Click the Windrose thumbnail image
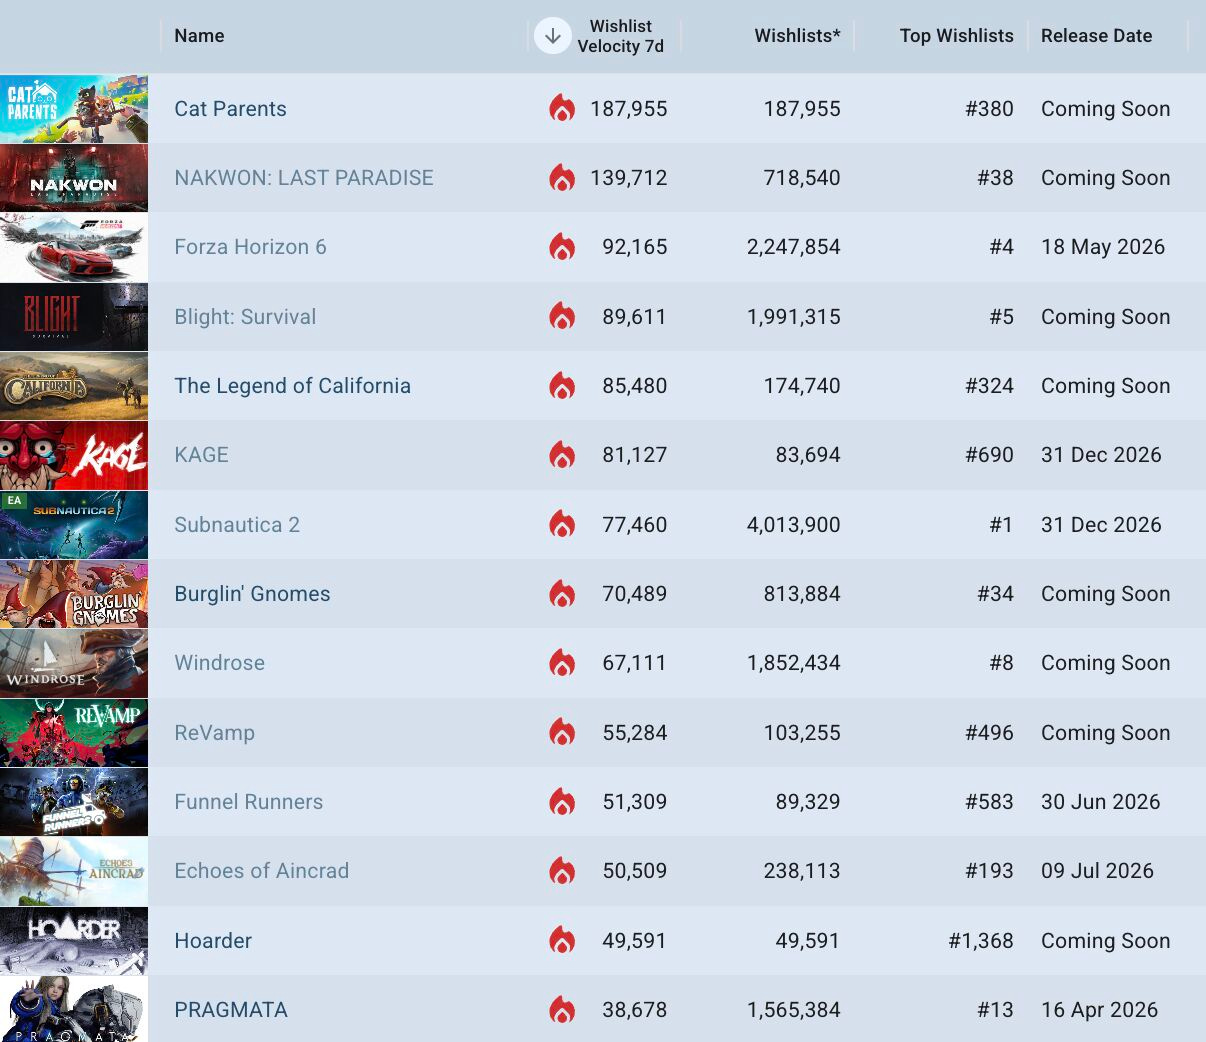Image resolution: width=1206 pixels, height=1042 pixels. click(x=74, y=663)
